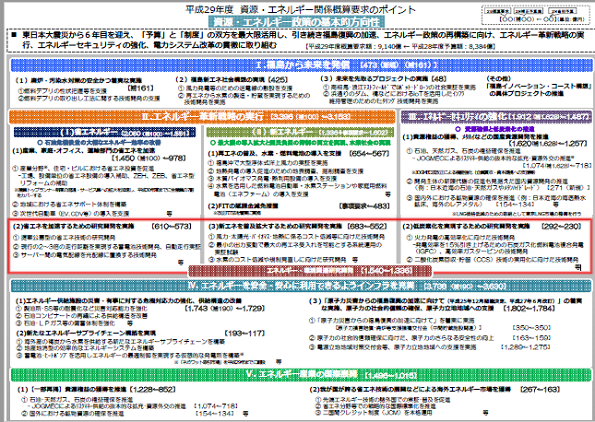Click the figure '[1,450 (補100) ←978]'
The image size is (595, 422).
148,158
